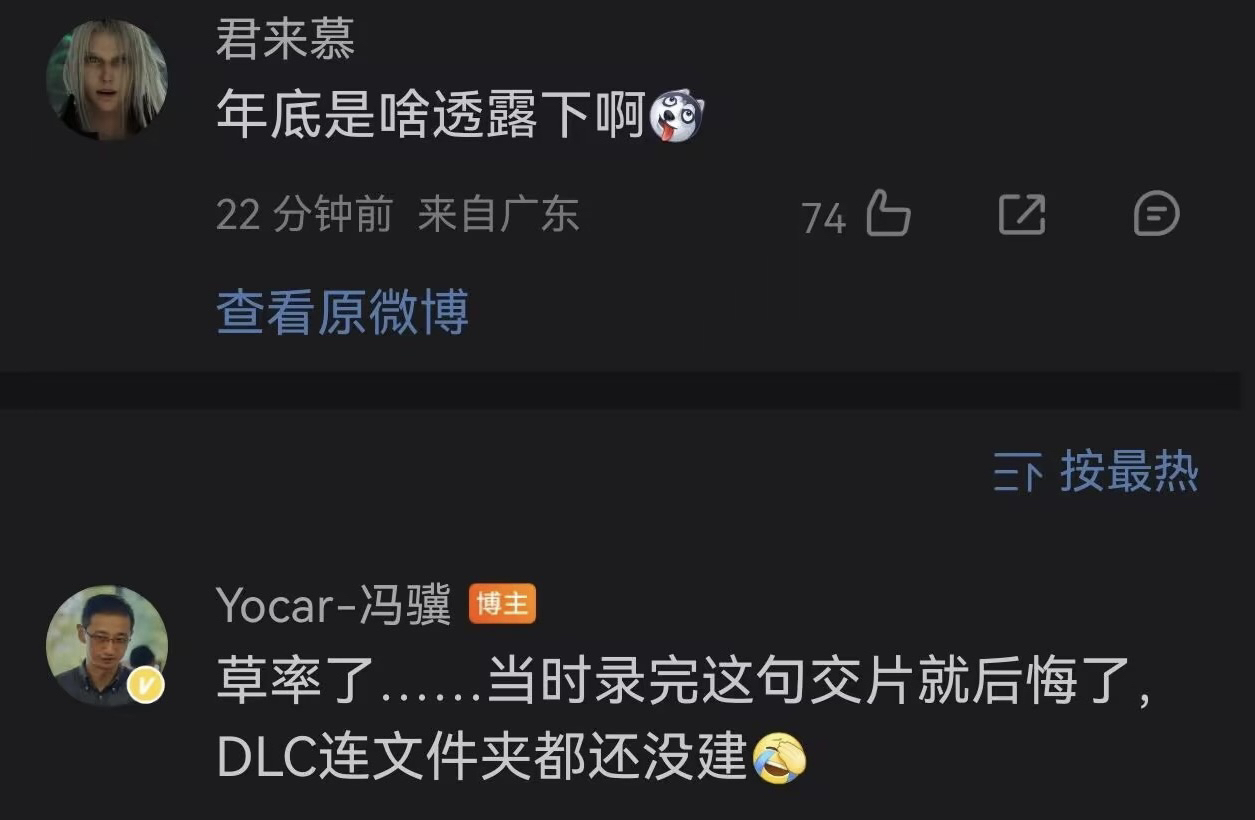Tap the 22 分钟前 timestamp
The image size is (1255, 820).
click(x=304, y=215)
